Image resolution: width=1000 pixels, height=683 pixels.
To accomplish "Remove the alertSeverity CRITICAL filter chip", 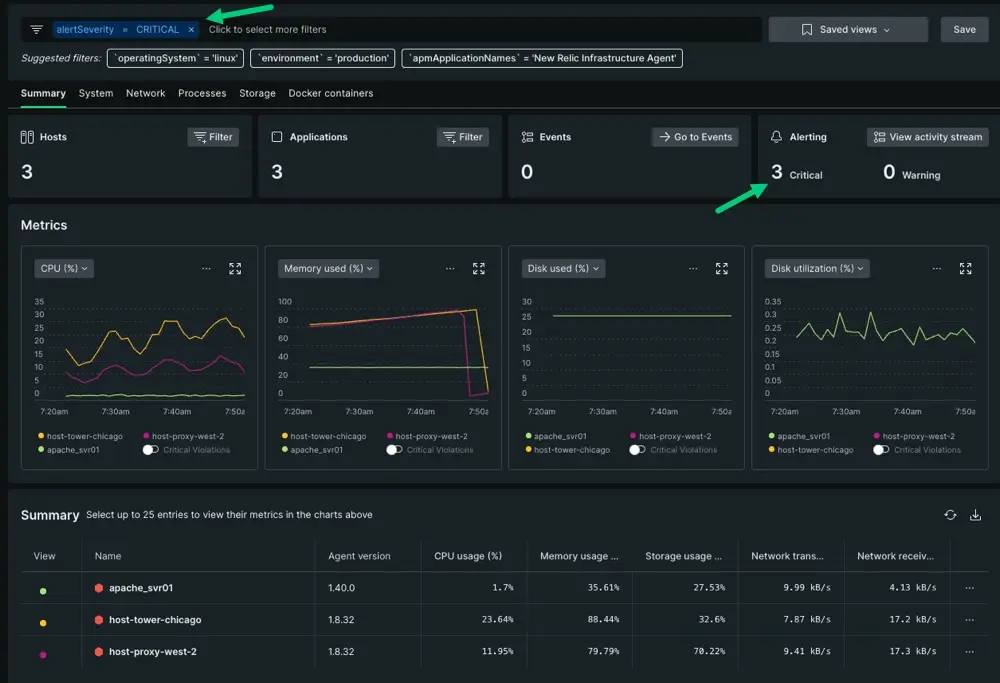I will click(x=191, y=30).
